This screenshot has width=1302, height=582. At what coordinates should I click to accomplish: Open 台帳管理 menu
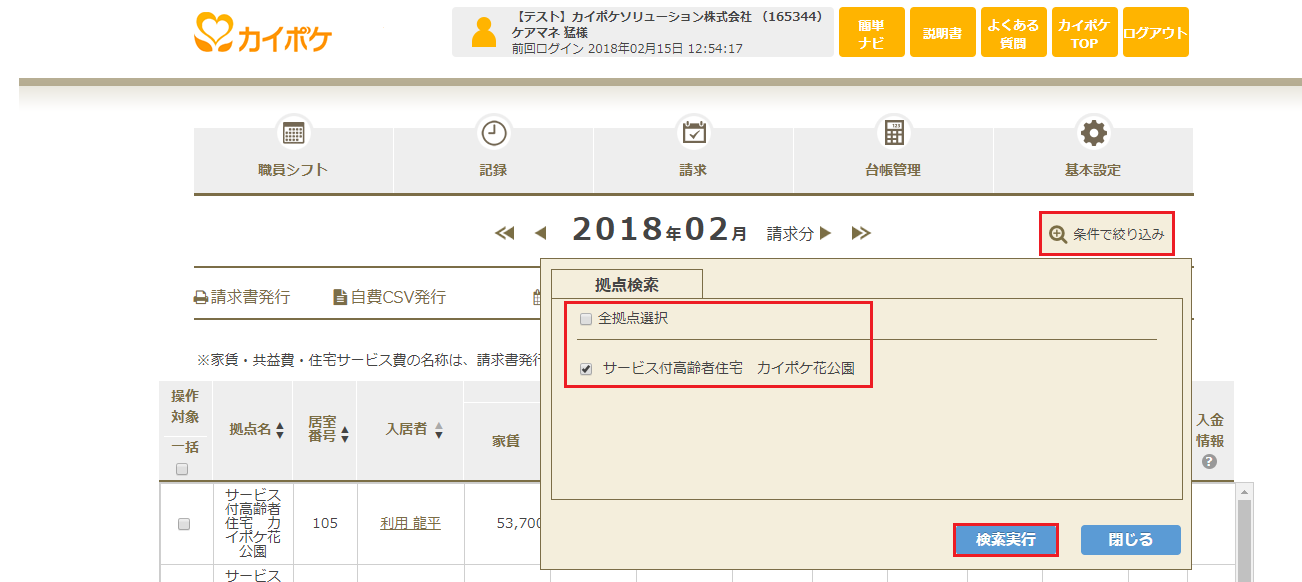pos(893,160)
